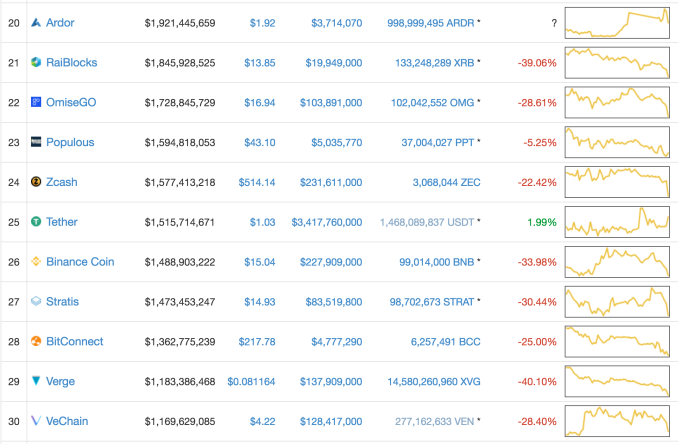
Task: Click the Populous coin logo icon
Action: tap(36, 142)
